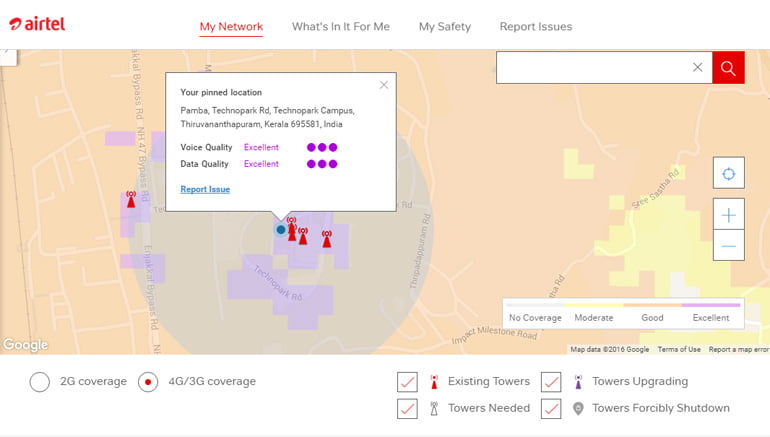This screenshot has width=770, height=437.
Task: Open the Terms of Use link
Action: 679,349
